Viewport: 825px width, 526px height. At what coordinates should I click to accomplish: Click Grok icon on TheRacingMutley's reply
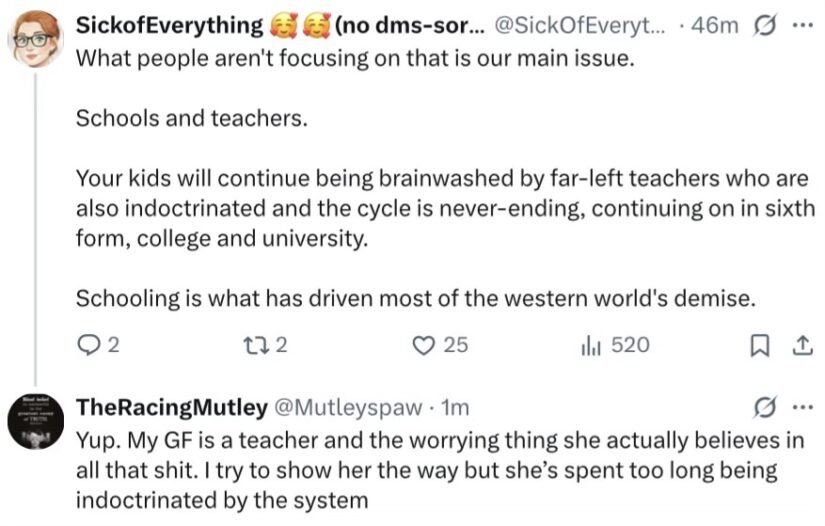(x=764, y=408)
